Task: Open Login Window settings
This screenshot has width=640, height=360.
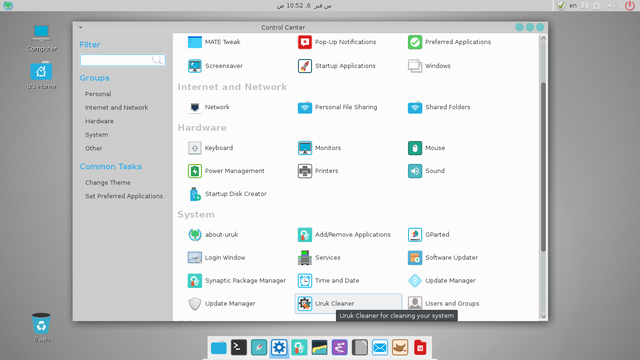Action: 216,258
